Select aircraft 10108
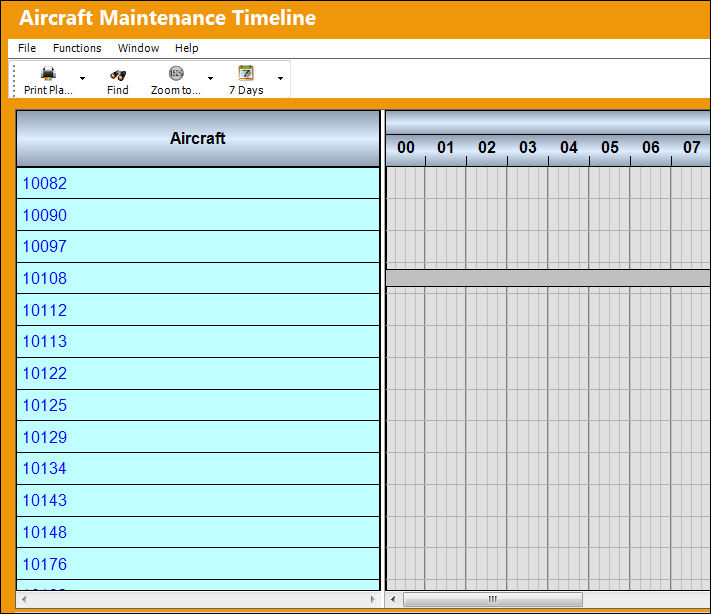The image size is (711, 614). tap(198, 278)
